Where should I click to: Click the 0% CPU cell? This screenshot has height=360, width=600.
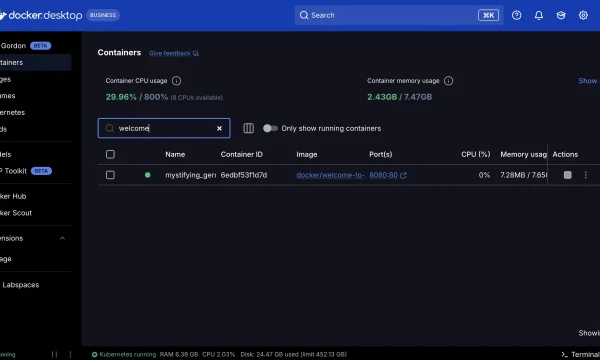[484, 175]
